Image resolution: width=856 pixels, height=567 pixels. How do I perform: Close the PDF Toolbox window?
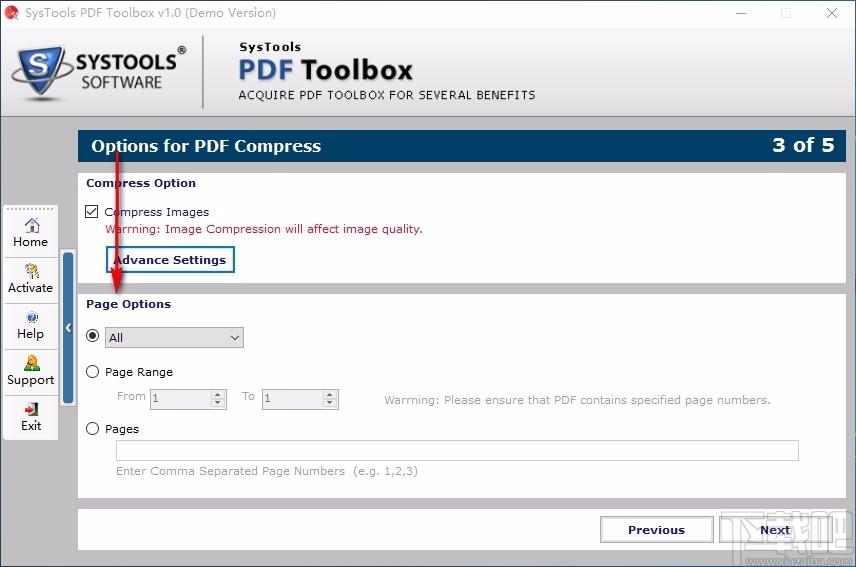[x=831, y=13]
